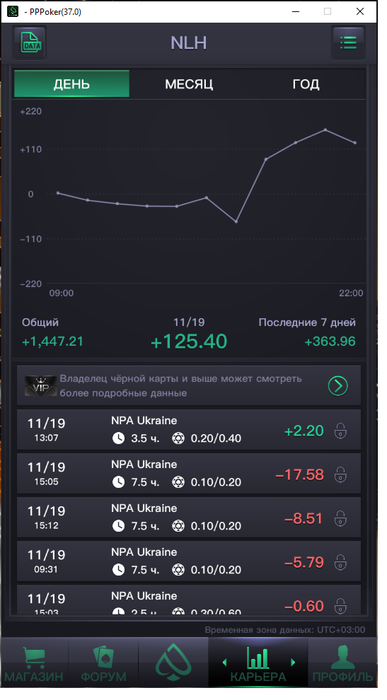Open the green list menu icon

348,43
